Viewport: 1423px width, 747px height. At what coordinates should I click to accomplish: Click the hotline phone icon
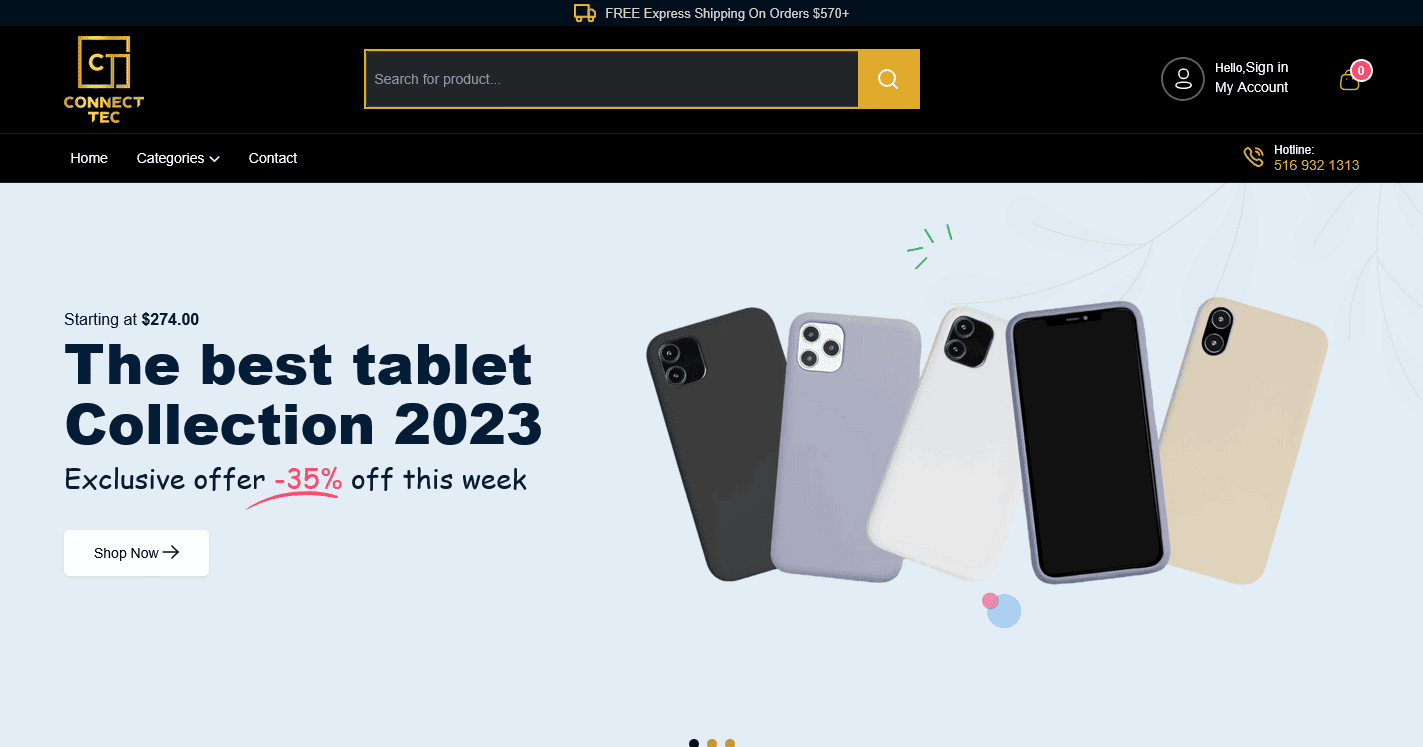click(1253, 157)
